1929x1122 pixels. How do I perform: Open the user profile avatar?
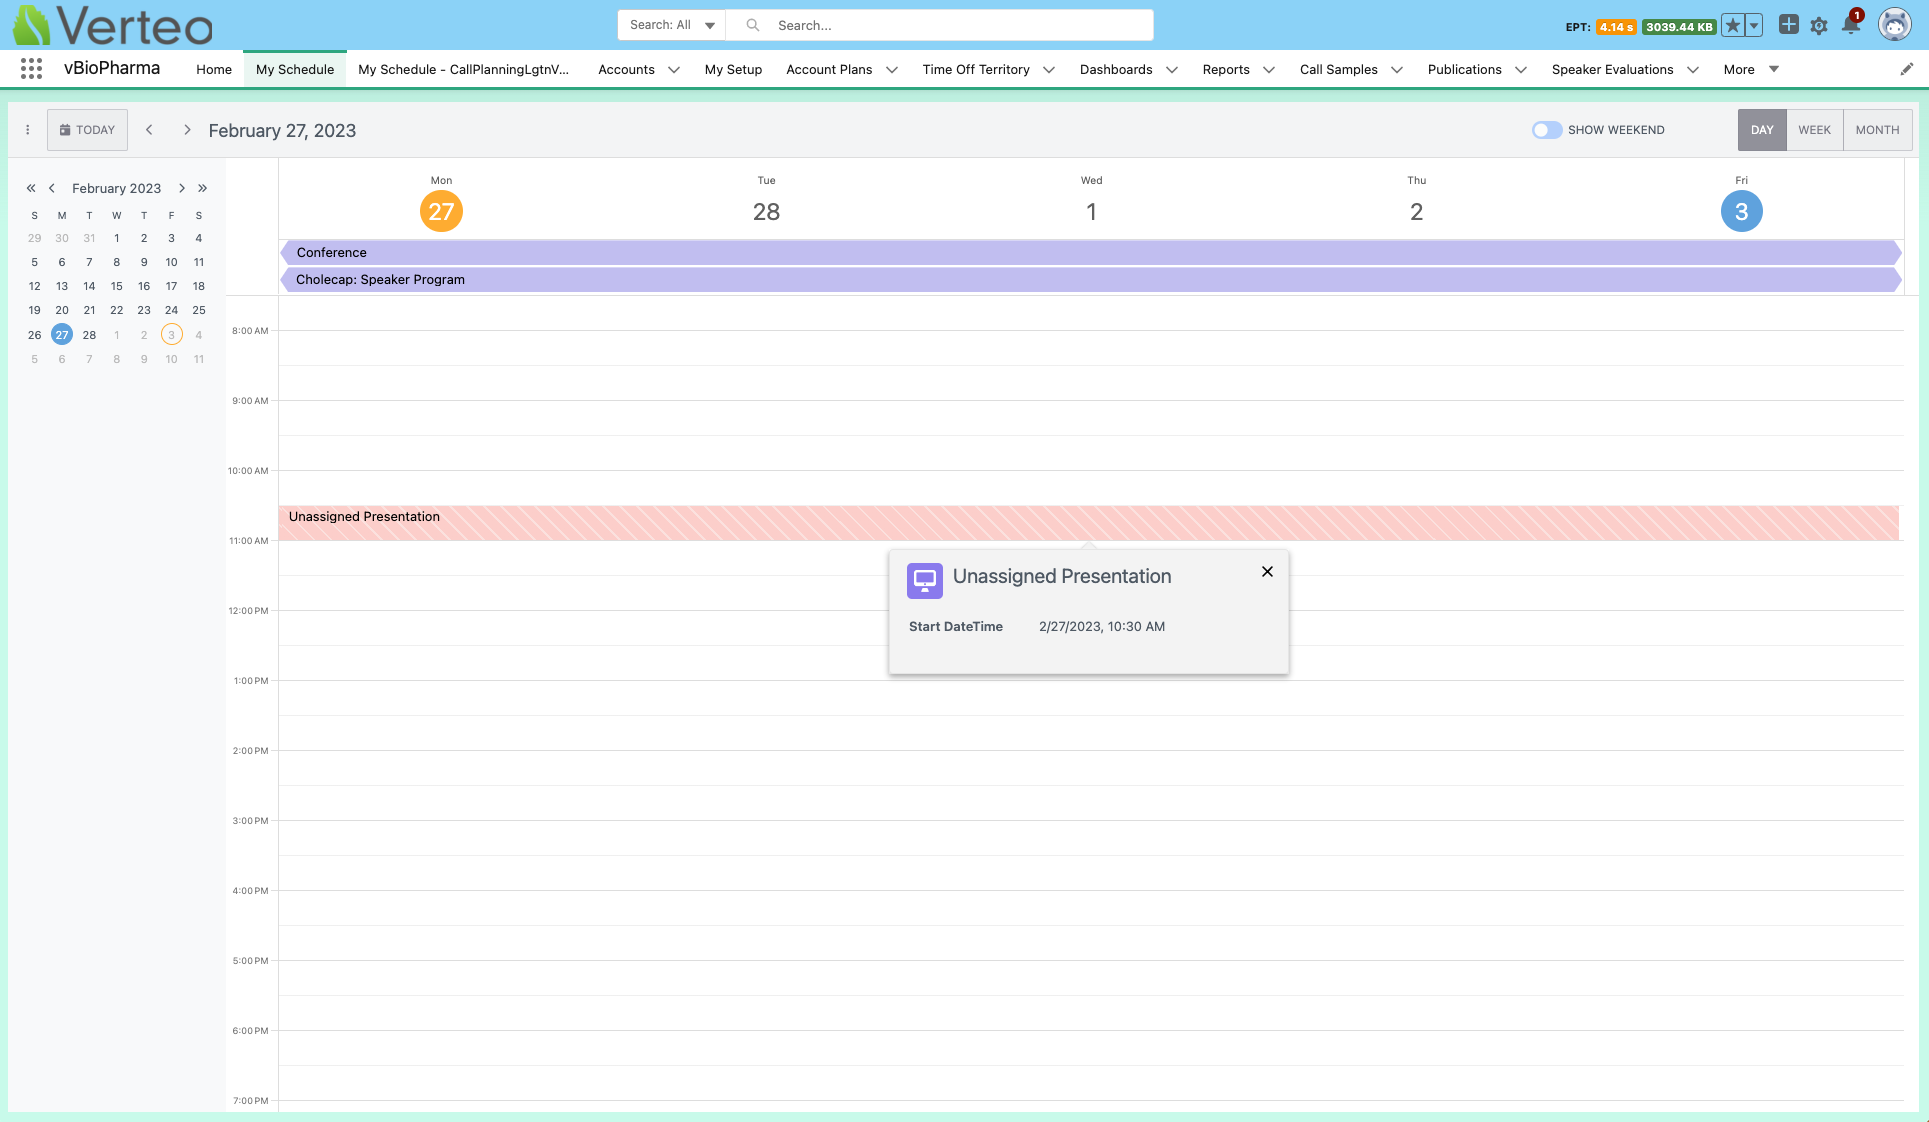pyautogui.click(x=1894, y=25)
